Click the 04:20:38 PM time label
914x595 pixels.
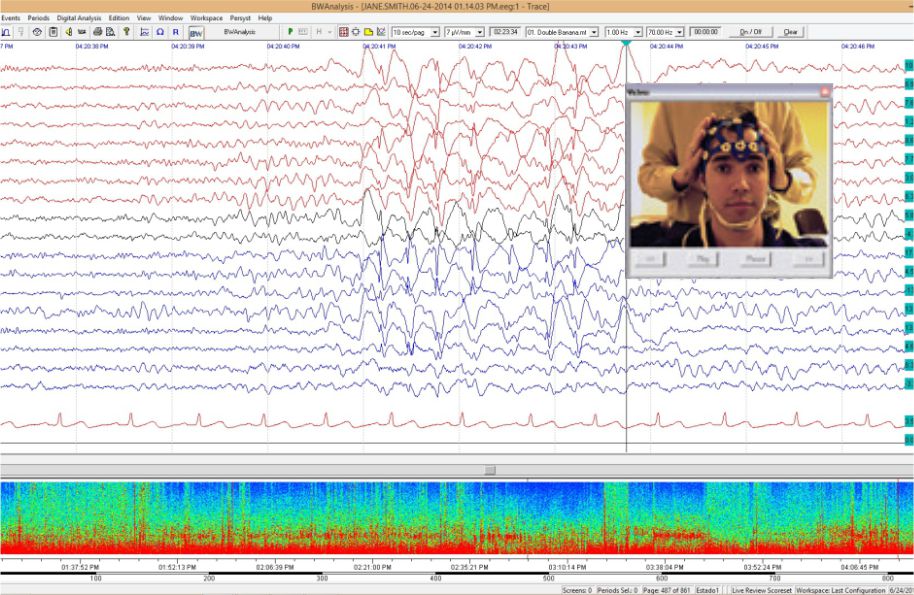point(92,46)
